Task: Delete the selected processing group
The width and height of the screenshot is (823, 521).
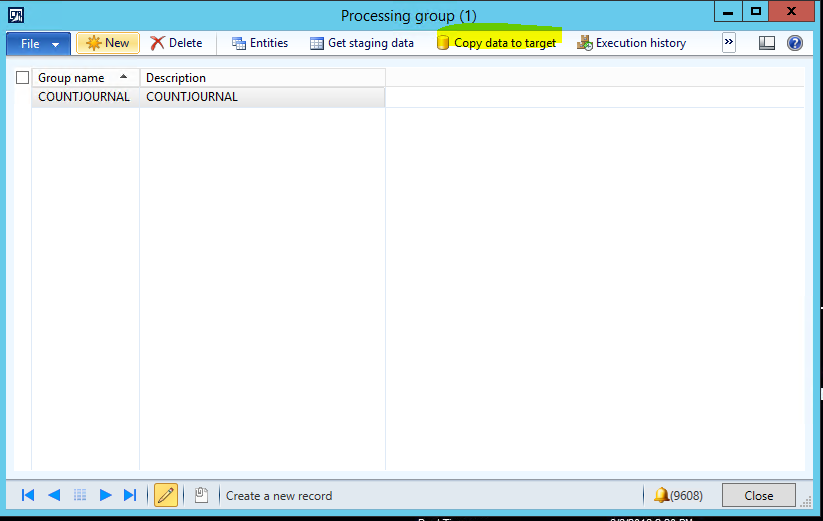Action: [176, 43]
